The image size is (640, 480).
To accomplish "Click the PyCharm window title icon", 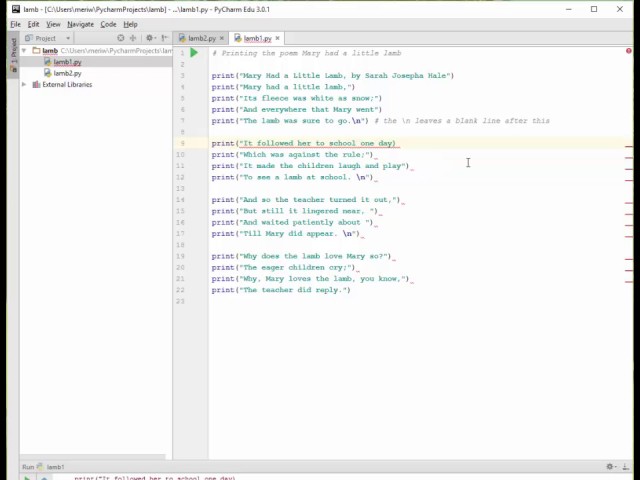I will pos(16,9).
